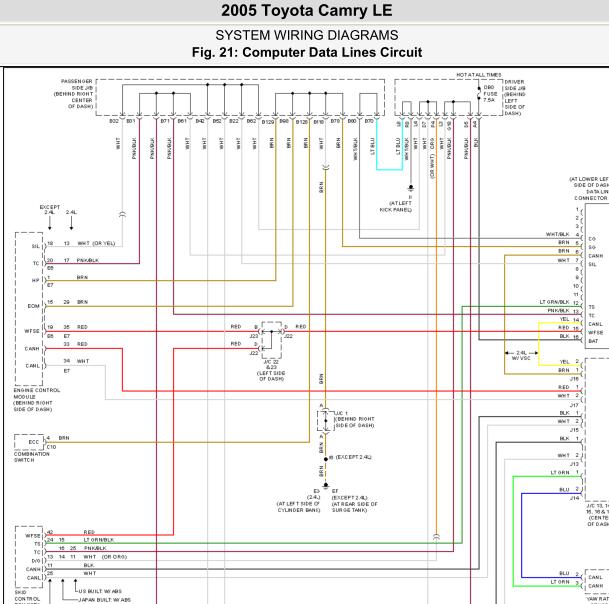
Task: Click the 'DRIVER SIDE J/B' label
Action: [515, 85]
